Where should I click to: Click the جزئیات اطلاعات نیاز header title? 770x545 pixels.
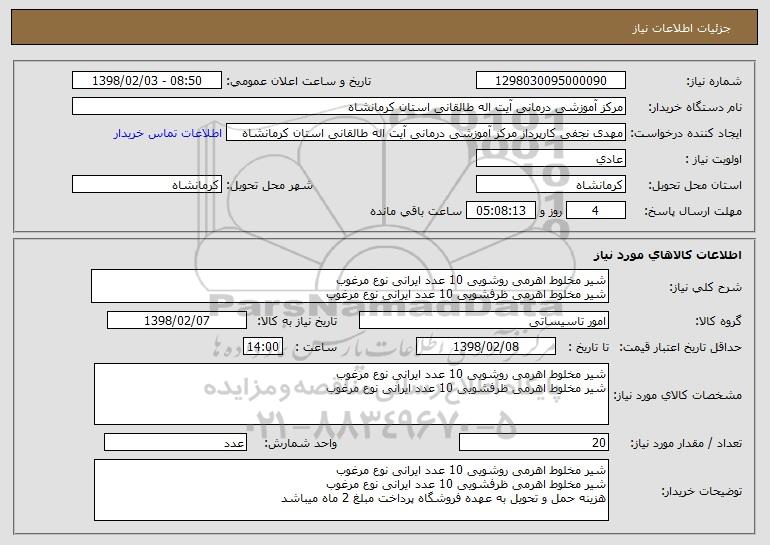pos(681,28)
